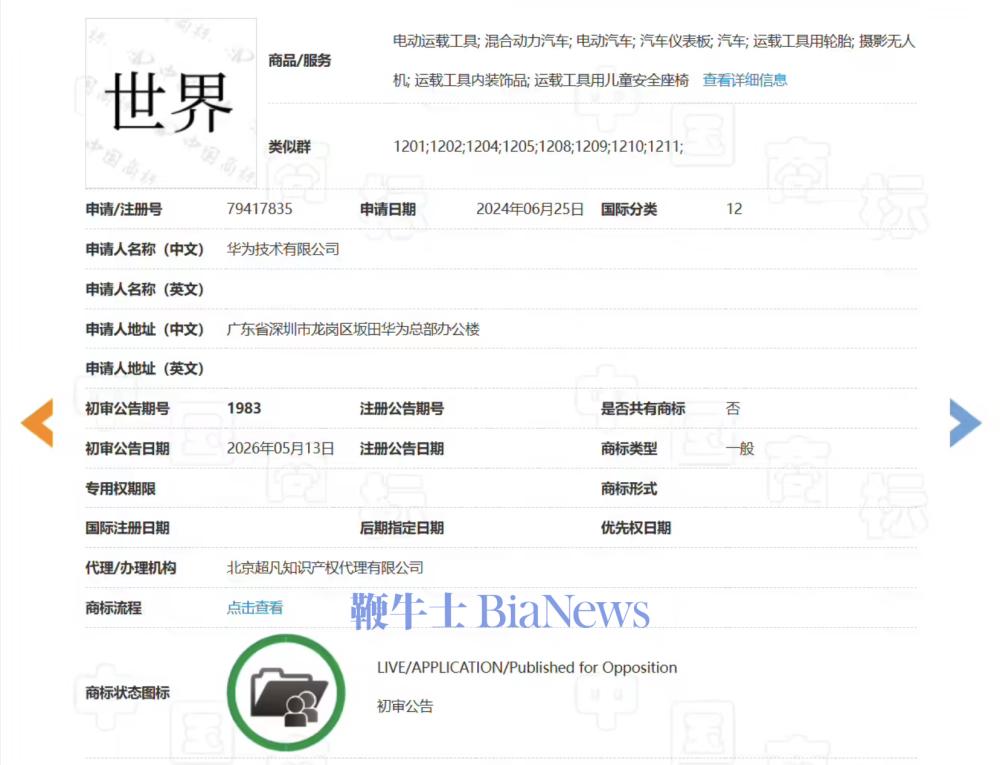This screenshot has width=1000, height=765.
Task: Click the 申请人地址（英文） label
Action: 145,368
